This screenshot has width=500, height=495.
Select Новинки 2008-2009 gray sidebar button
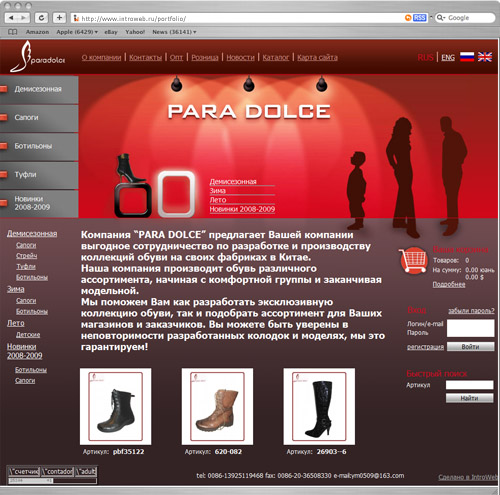(x=39, y=203)
